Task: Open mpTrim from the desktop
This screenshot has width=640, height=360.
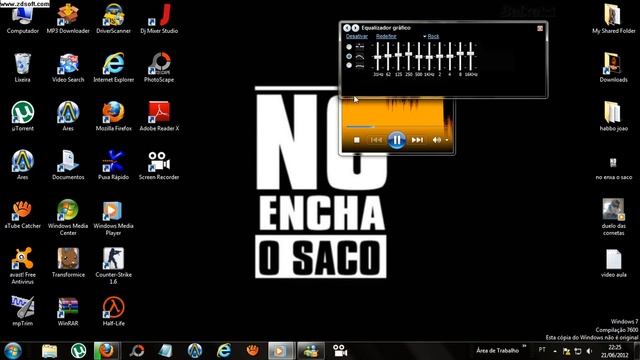Action: (22, 311)
